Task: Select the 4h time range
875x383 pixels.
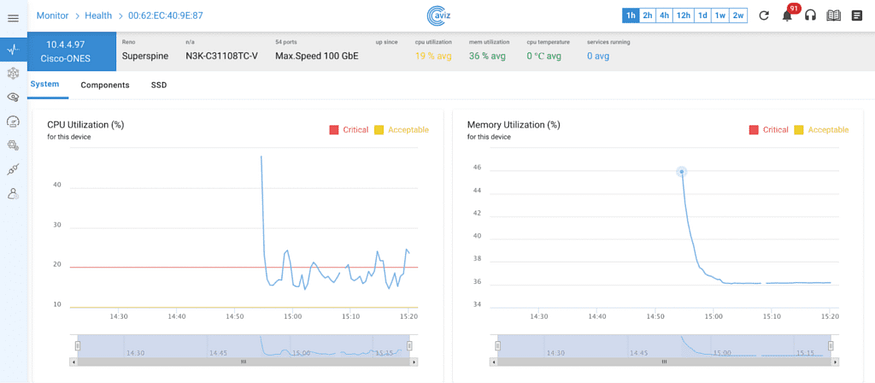Action: coord(664,16)
